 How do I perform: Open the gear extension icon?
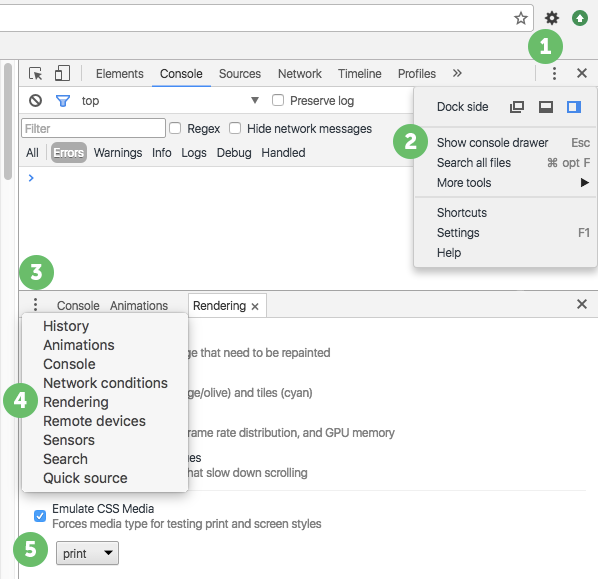pos(551,18)
